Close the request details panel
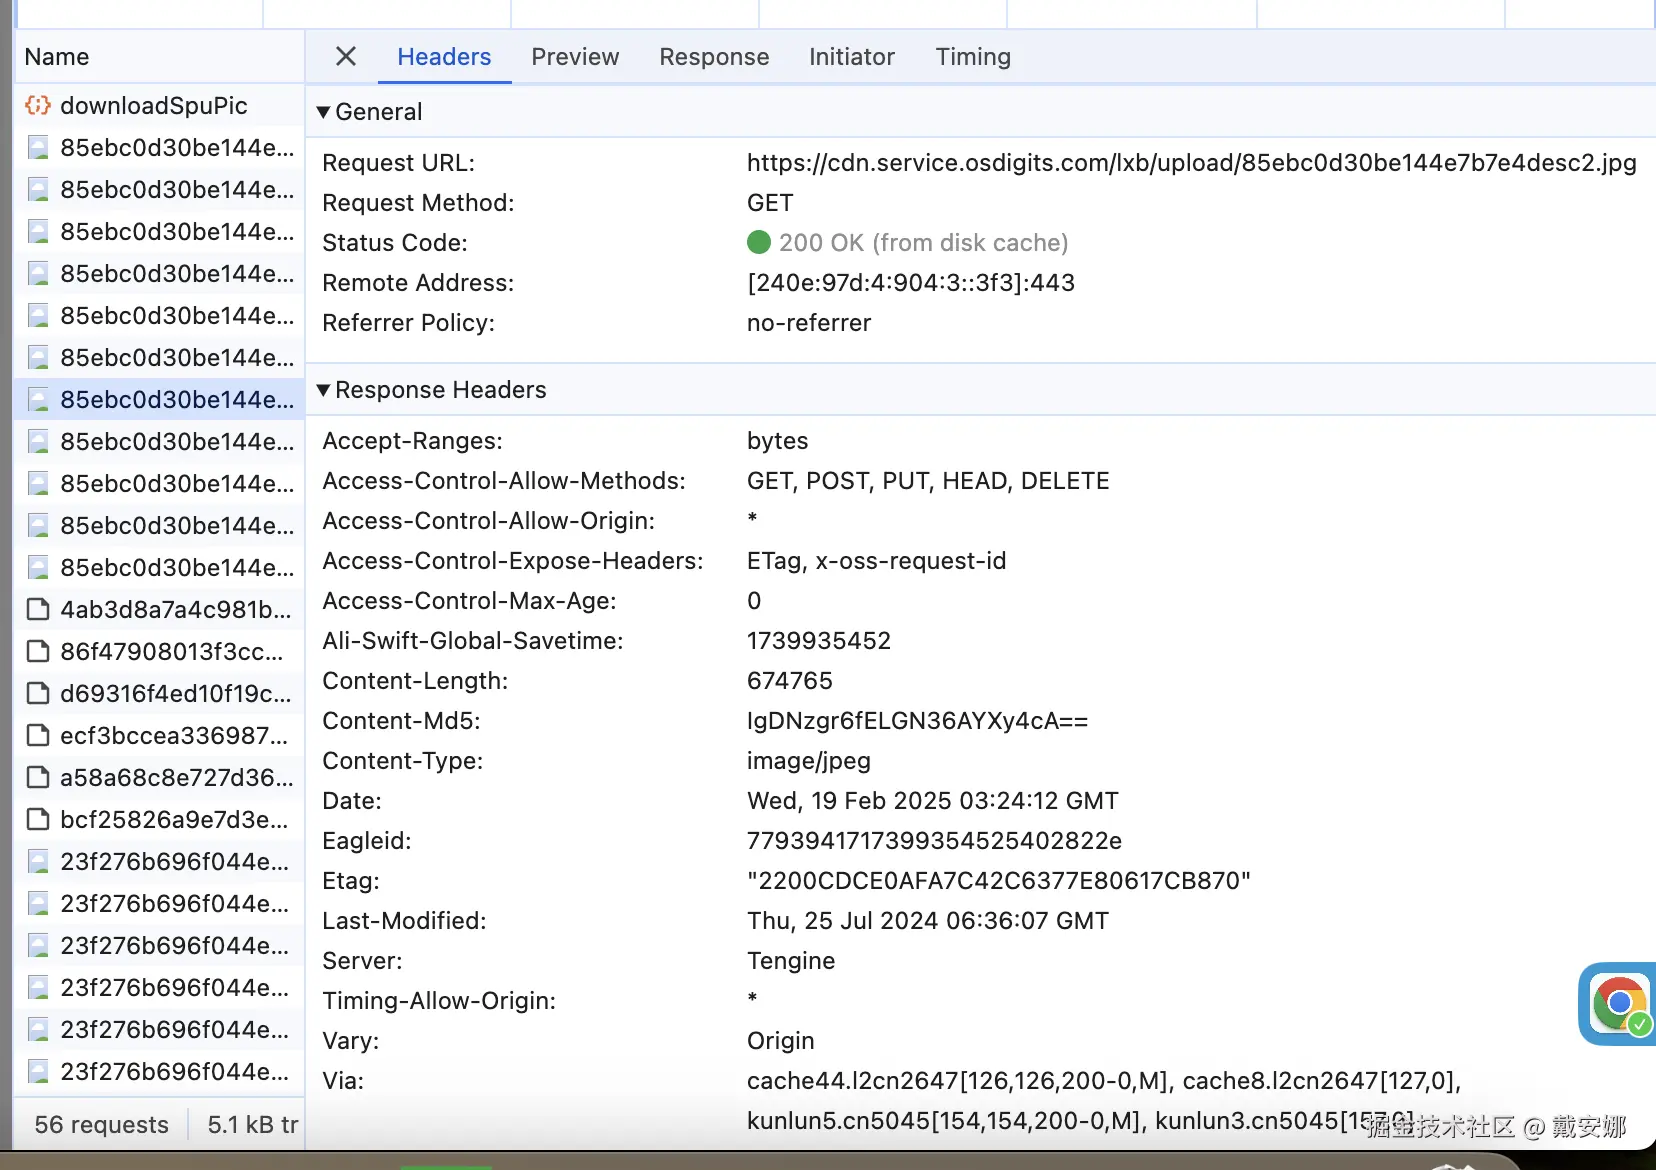 click(345, 57)
